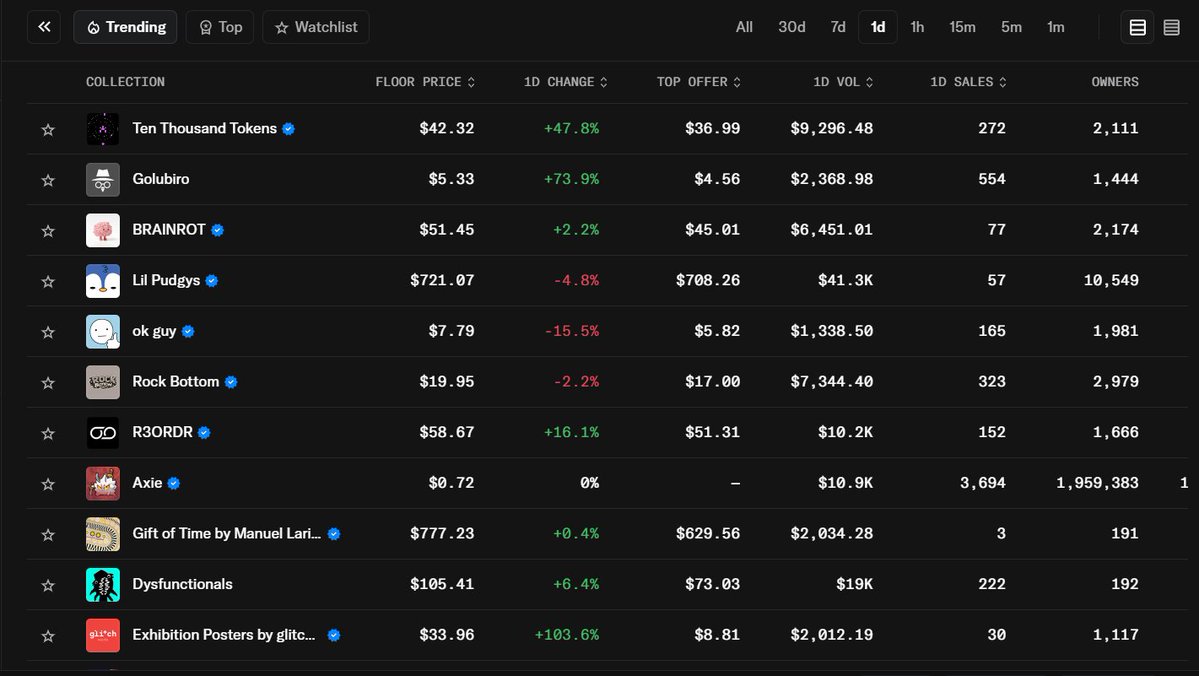Open Lil Pudgys penguin thumbnail
The image size is (1199, 676).
[102, 281]
